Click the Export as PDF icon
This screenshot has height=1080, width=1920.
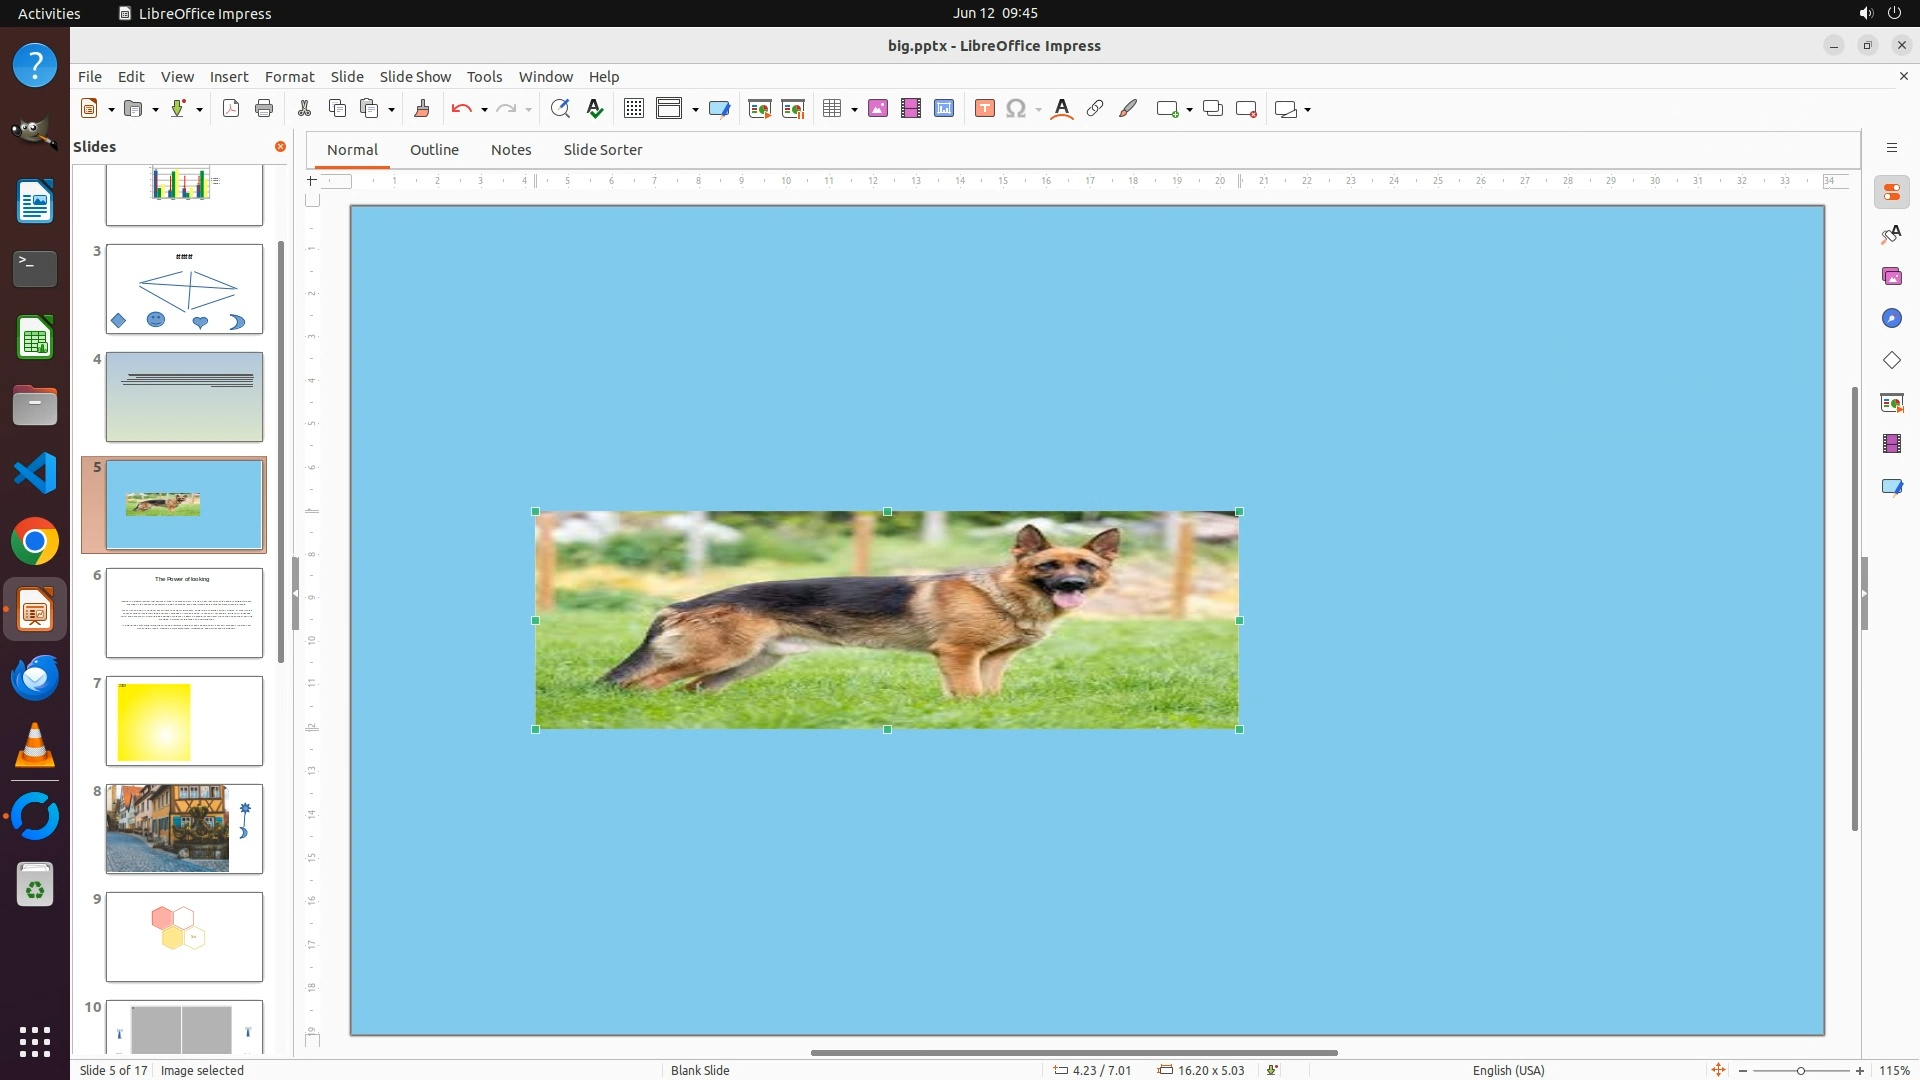click(x=231, y=109)
